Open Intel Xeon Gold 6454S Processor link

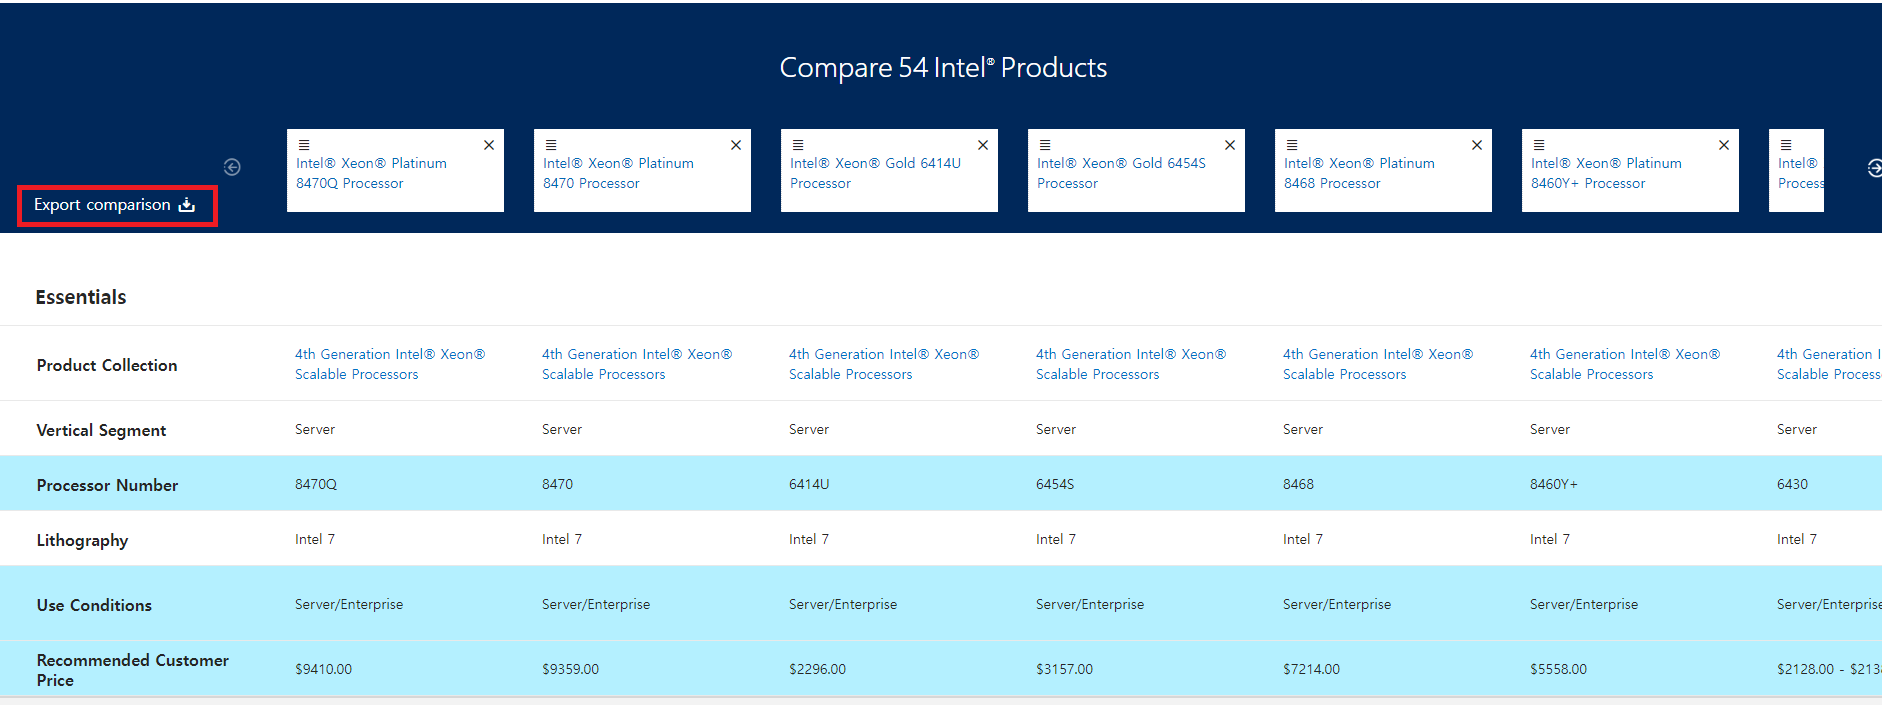1121,173
